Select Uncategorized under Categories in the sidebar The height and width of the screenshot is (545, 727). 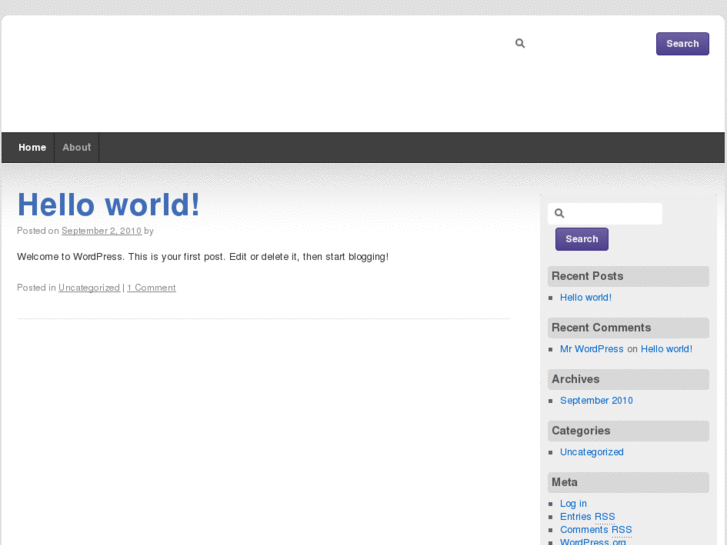click(x=591, y=452)
